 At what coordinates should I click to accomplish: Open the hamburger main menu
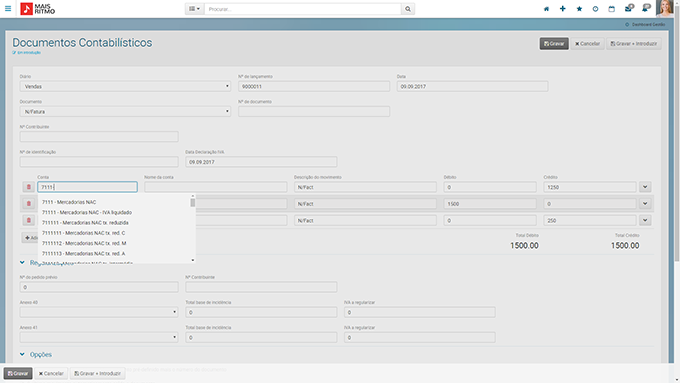click(8, 9)
